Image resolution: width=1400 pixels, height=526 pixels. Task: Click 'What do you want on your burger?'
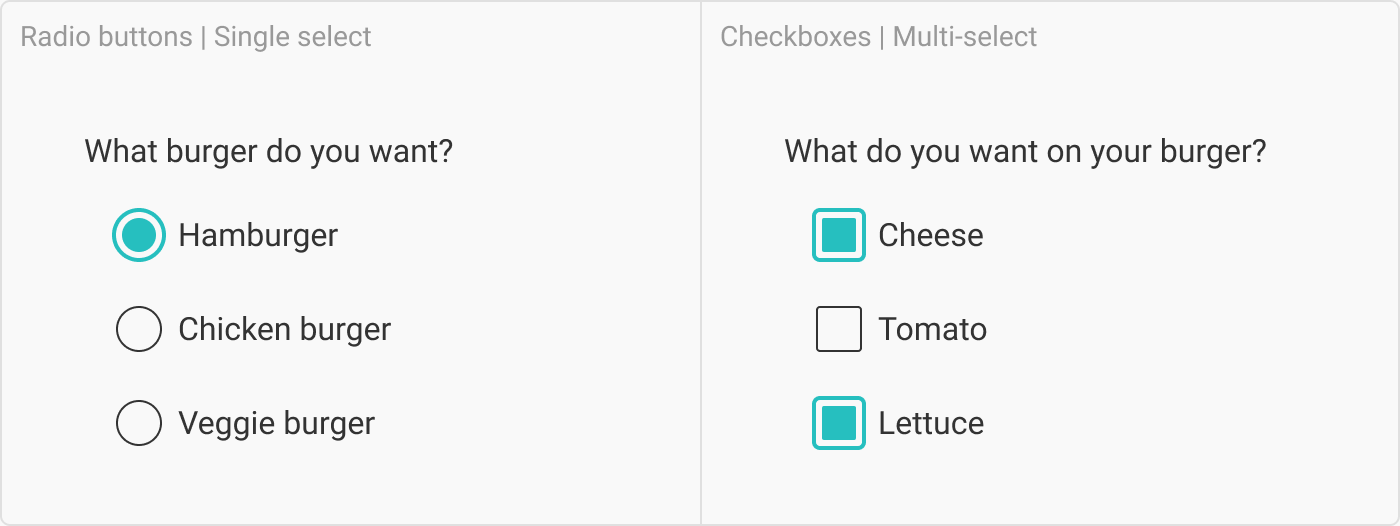point(1026,152)
